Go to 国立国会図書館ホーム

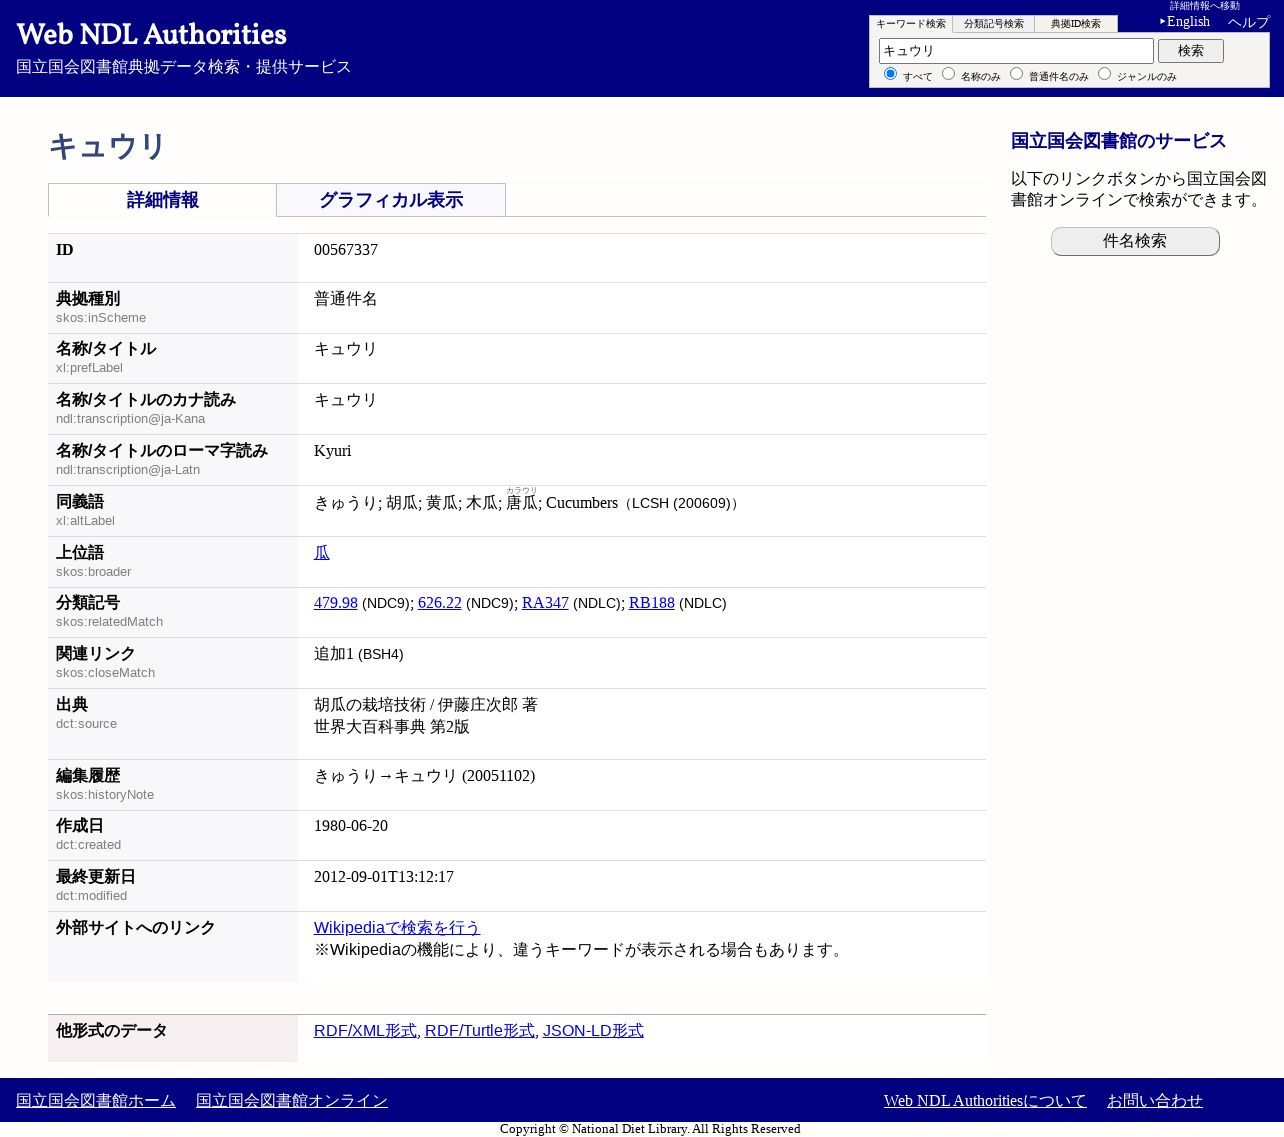point(96,1101)
